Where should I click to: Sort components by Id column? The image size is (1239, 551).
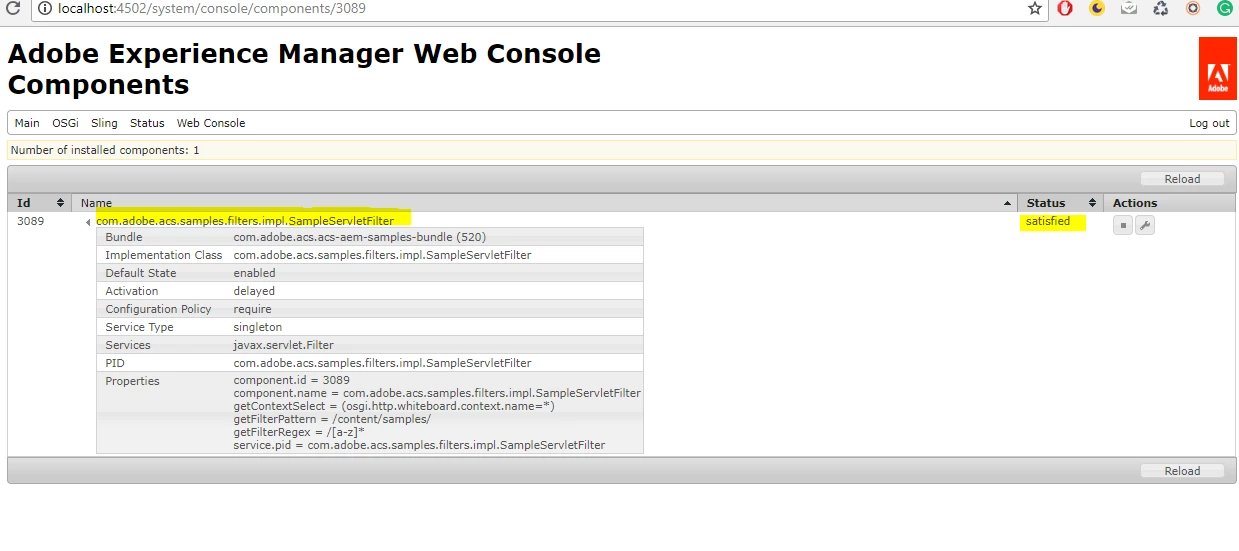pos(41,203)
